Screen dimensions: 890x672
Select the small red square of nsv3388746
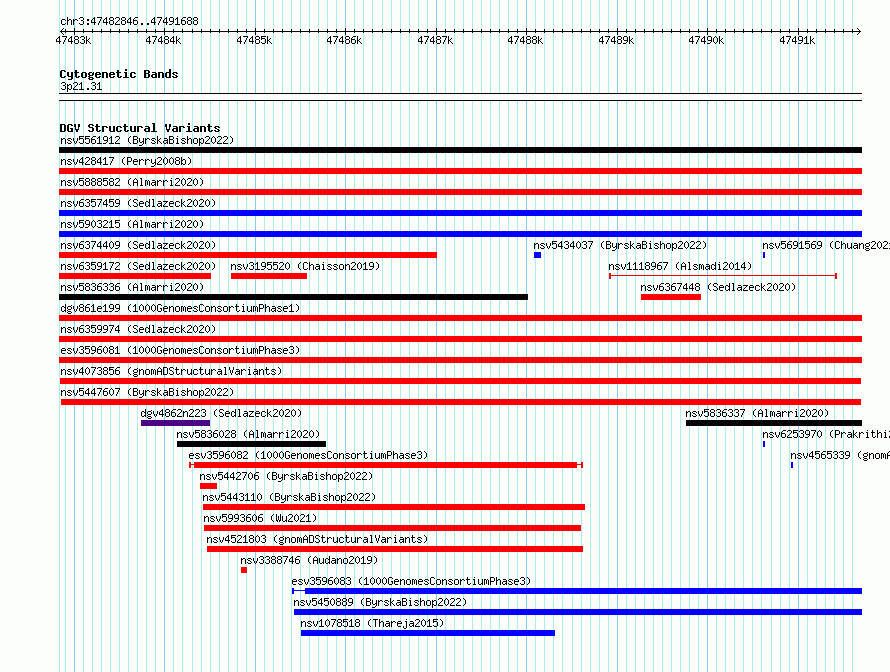coord(244,570)
